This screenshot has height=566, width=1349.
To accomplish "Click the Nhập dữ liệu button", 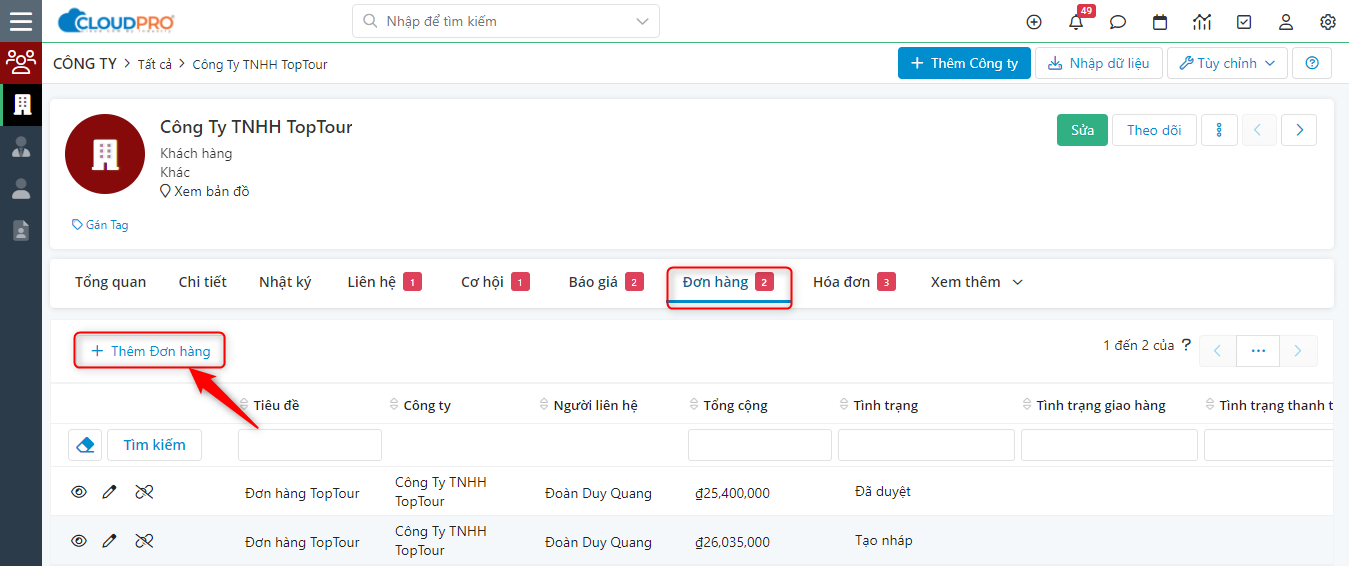I will pos(1098,63).
